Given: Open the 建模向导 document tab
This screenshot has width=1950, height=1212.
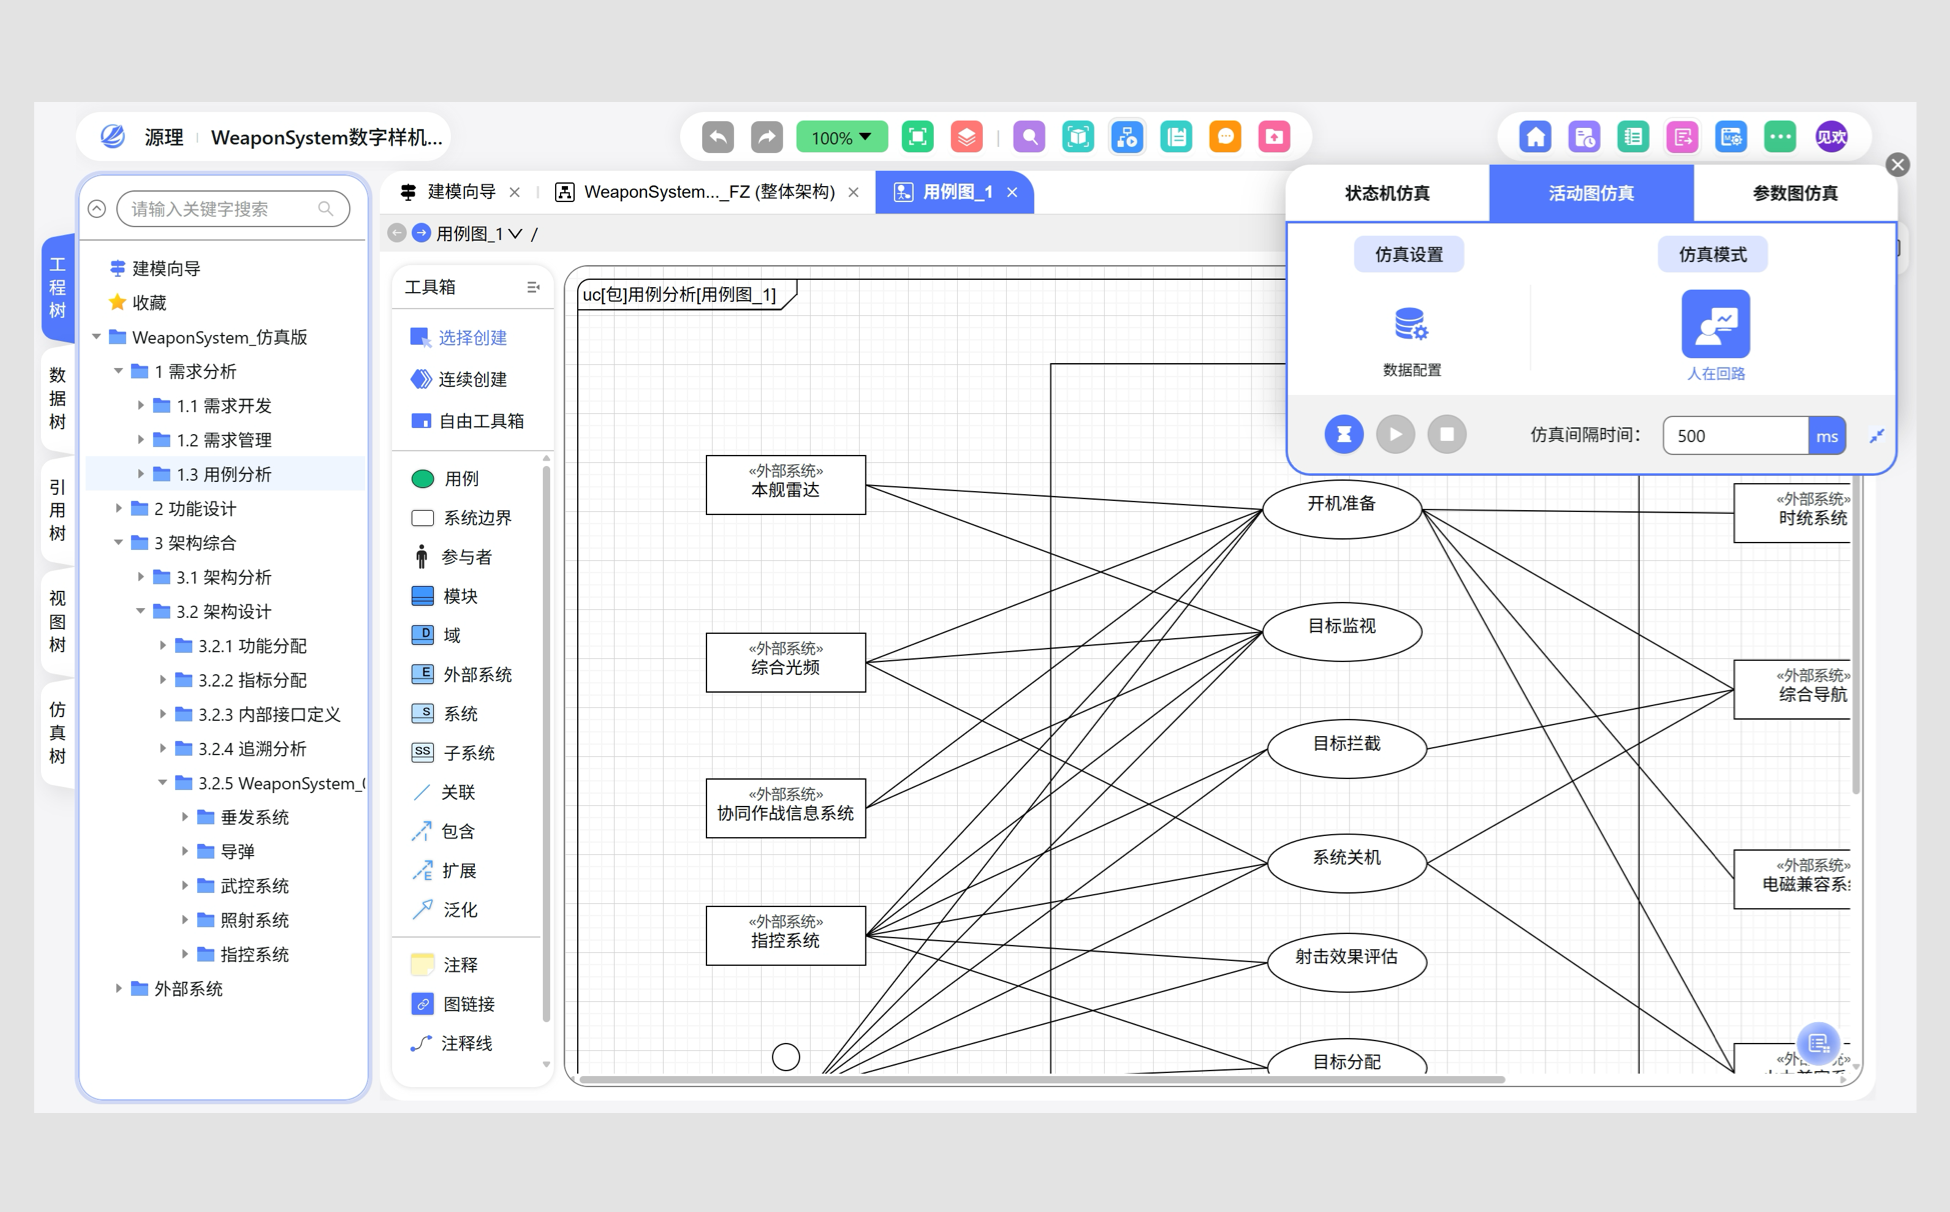Looking at the screenshot, I should tap(461, 192).
